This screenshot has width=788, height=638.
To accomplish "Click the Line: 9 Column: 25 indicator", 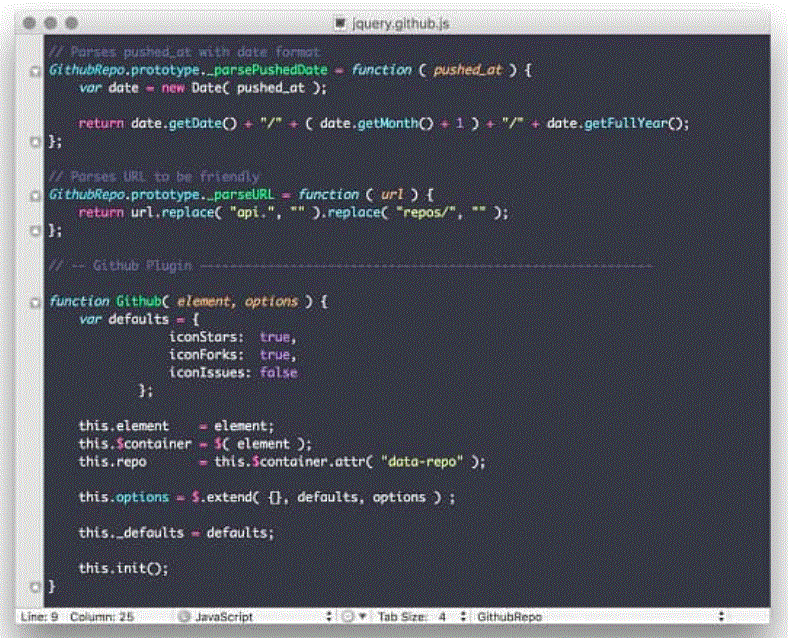I will tap(77, 616).
